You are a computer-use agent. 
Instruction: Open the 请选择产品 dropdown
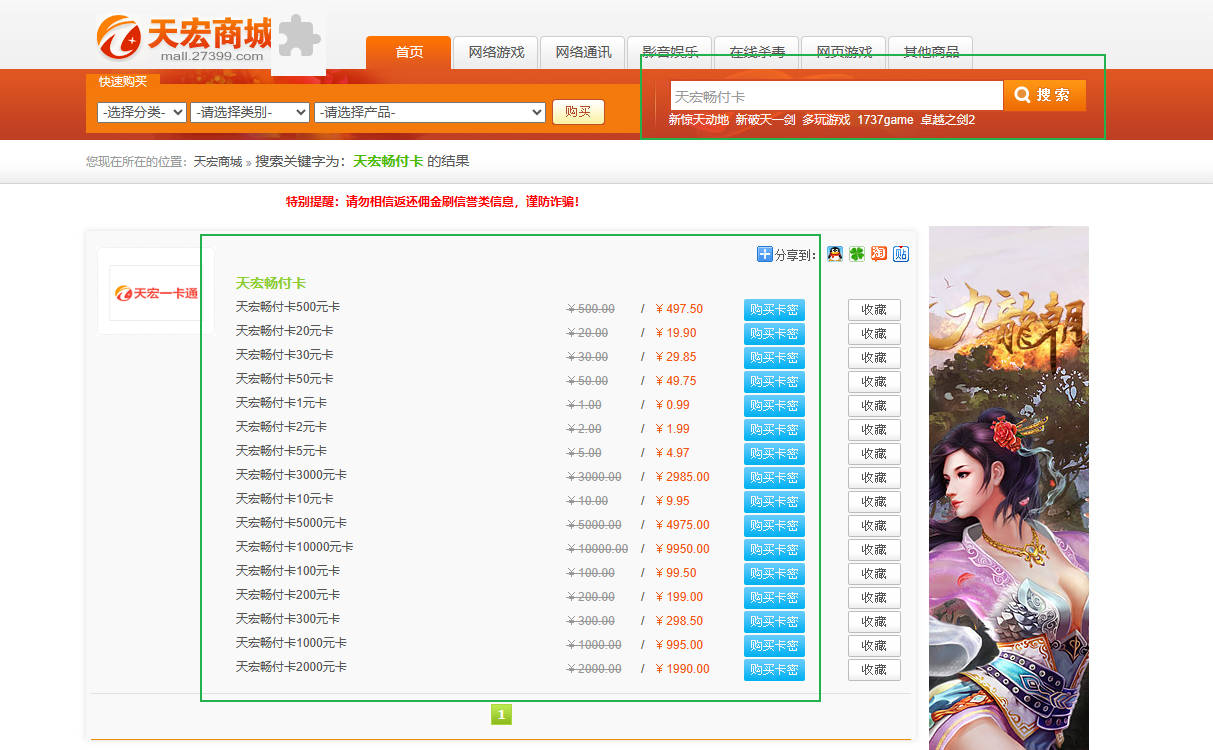(x=430, y=112)
